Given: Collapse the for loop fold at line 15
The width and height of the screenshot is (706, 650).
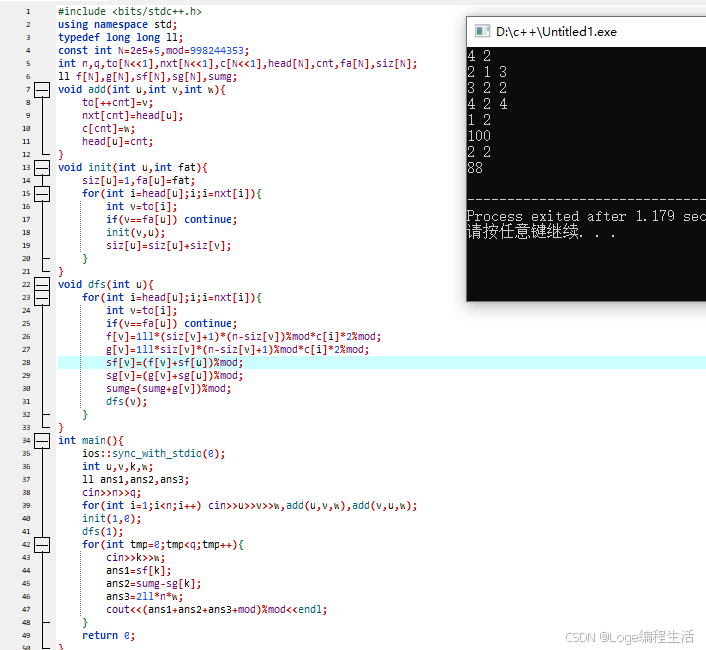Looking at the screenshot, I should tap(42, 194).
